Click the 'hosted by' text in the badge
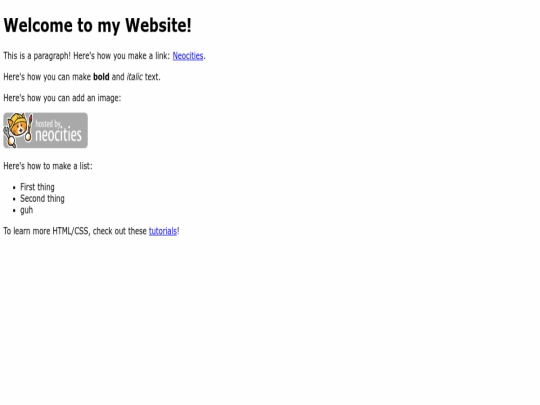This screenshot has width=540, height=405. [48, 124]
